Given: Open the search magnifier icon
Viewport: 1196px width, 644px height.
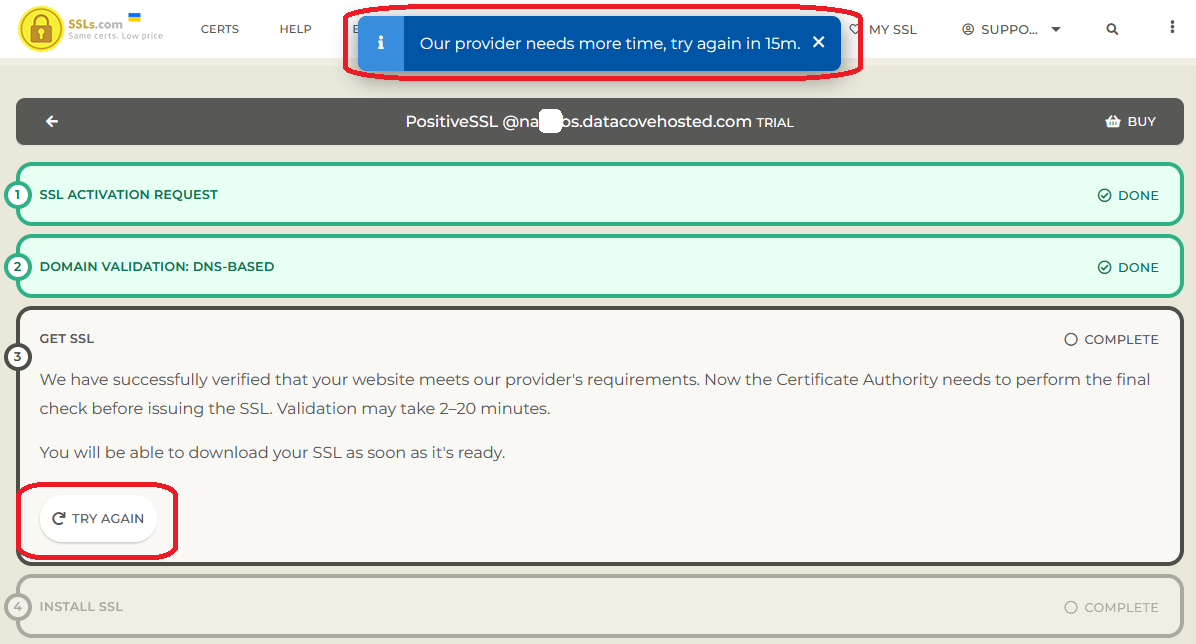Looking at the screenshot, I should click(1112, 29).
